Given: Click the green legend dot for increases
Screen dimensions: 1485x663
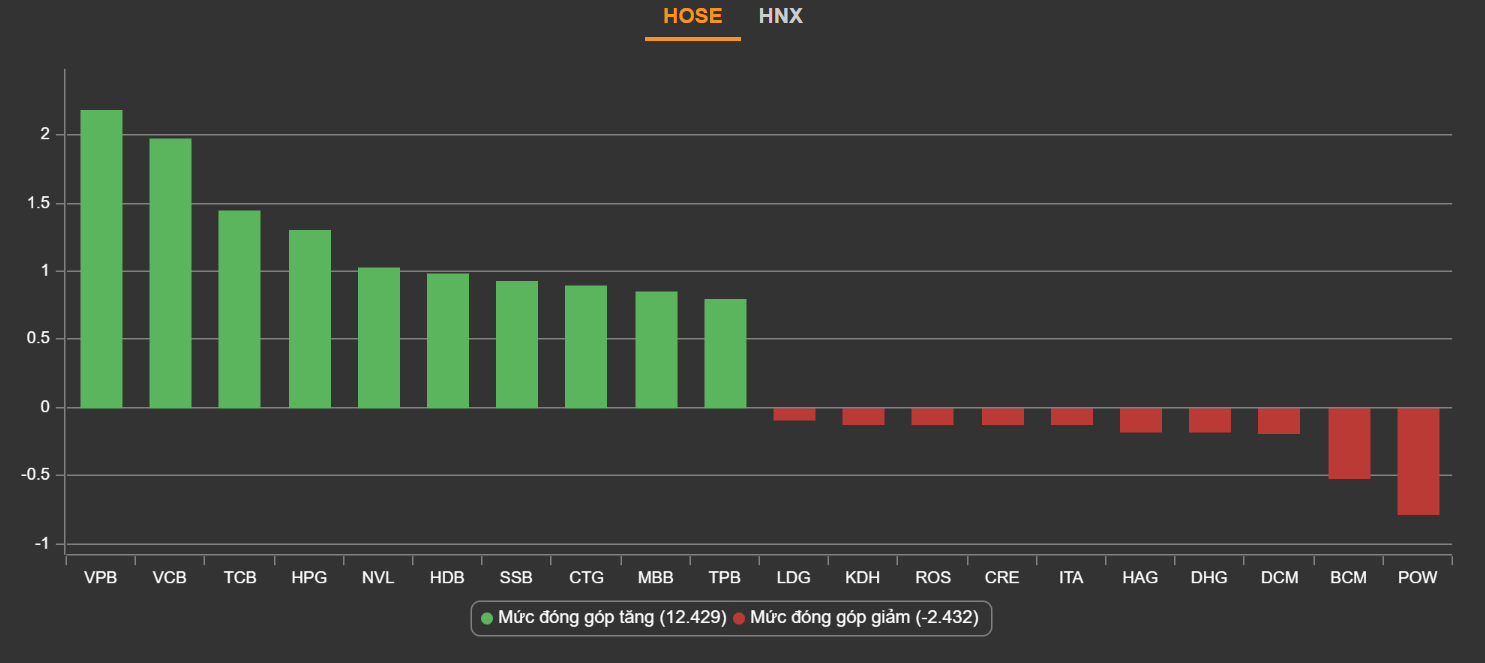Looking at the screenshot, I should (487, 618).
